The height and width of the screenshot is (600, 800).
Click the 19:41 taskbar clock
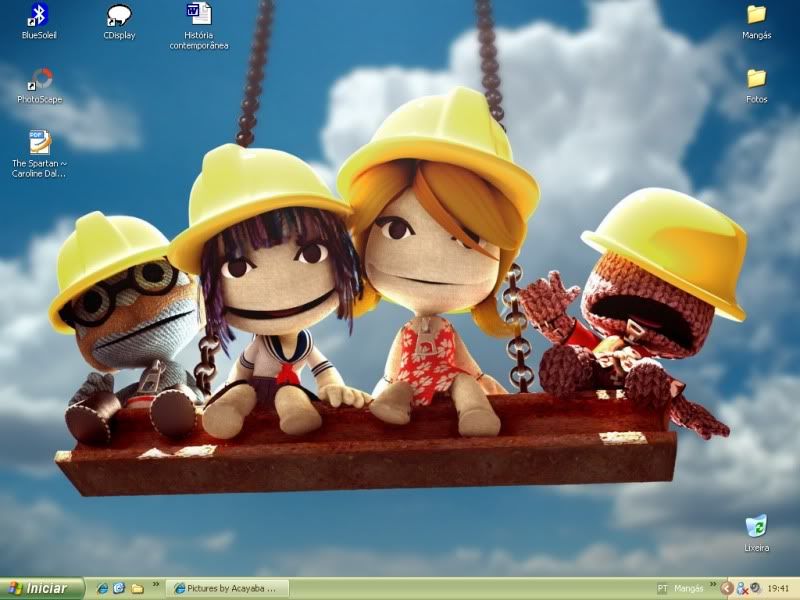778,589
